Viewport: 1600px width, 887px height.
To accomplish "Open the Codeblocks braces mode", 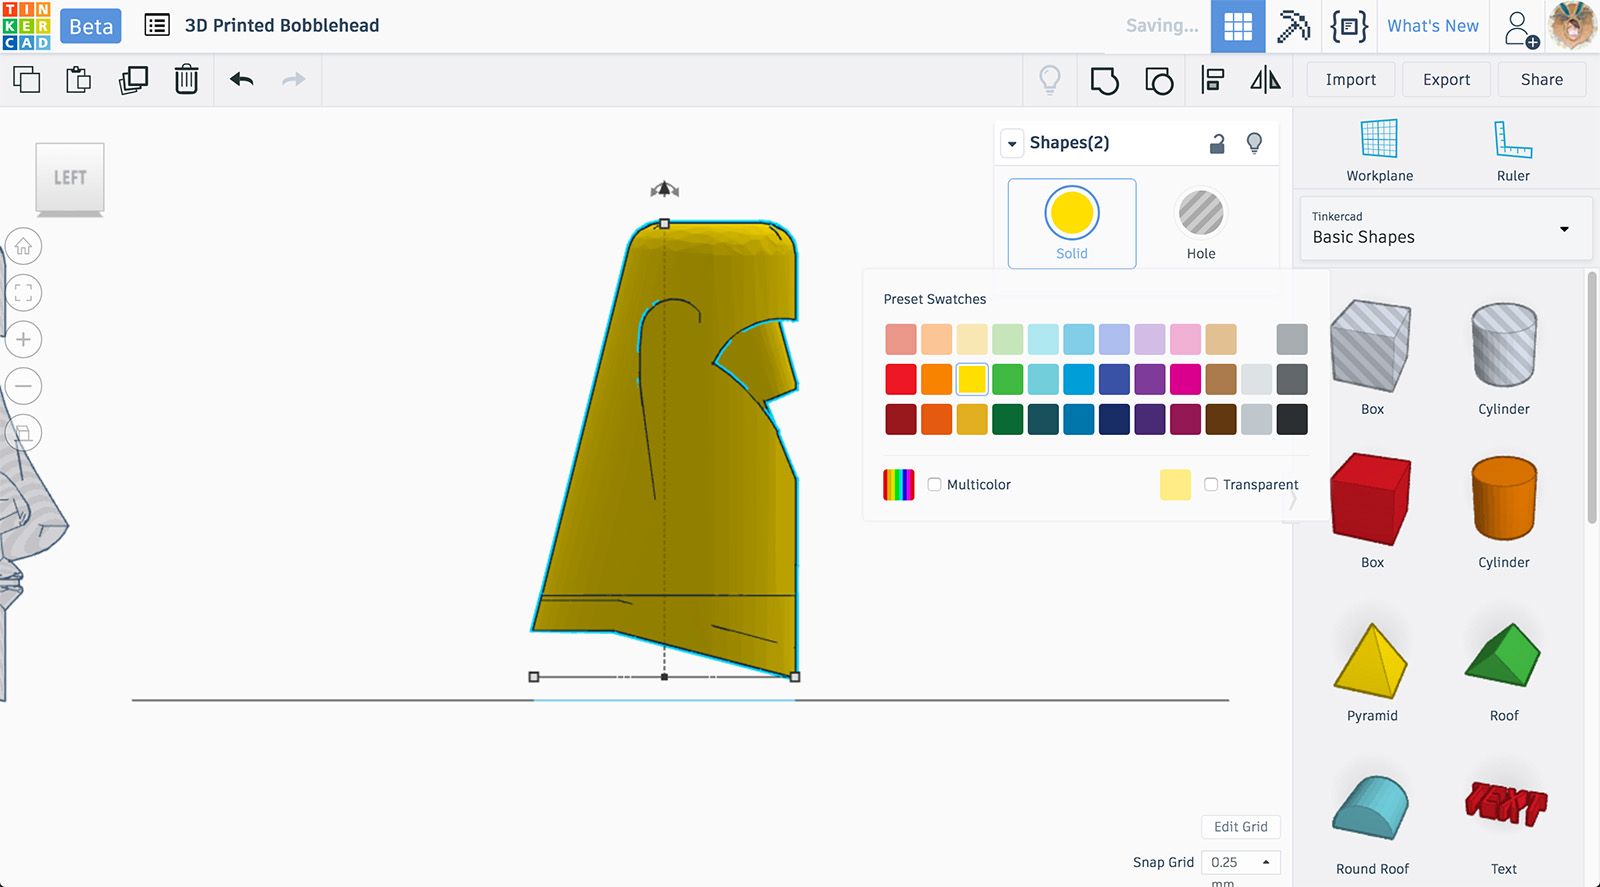I will pos(1349,26).
